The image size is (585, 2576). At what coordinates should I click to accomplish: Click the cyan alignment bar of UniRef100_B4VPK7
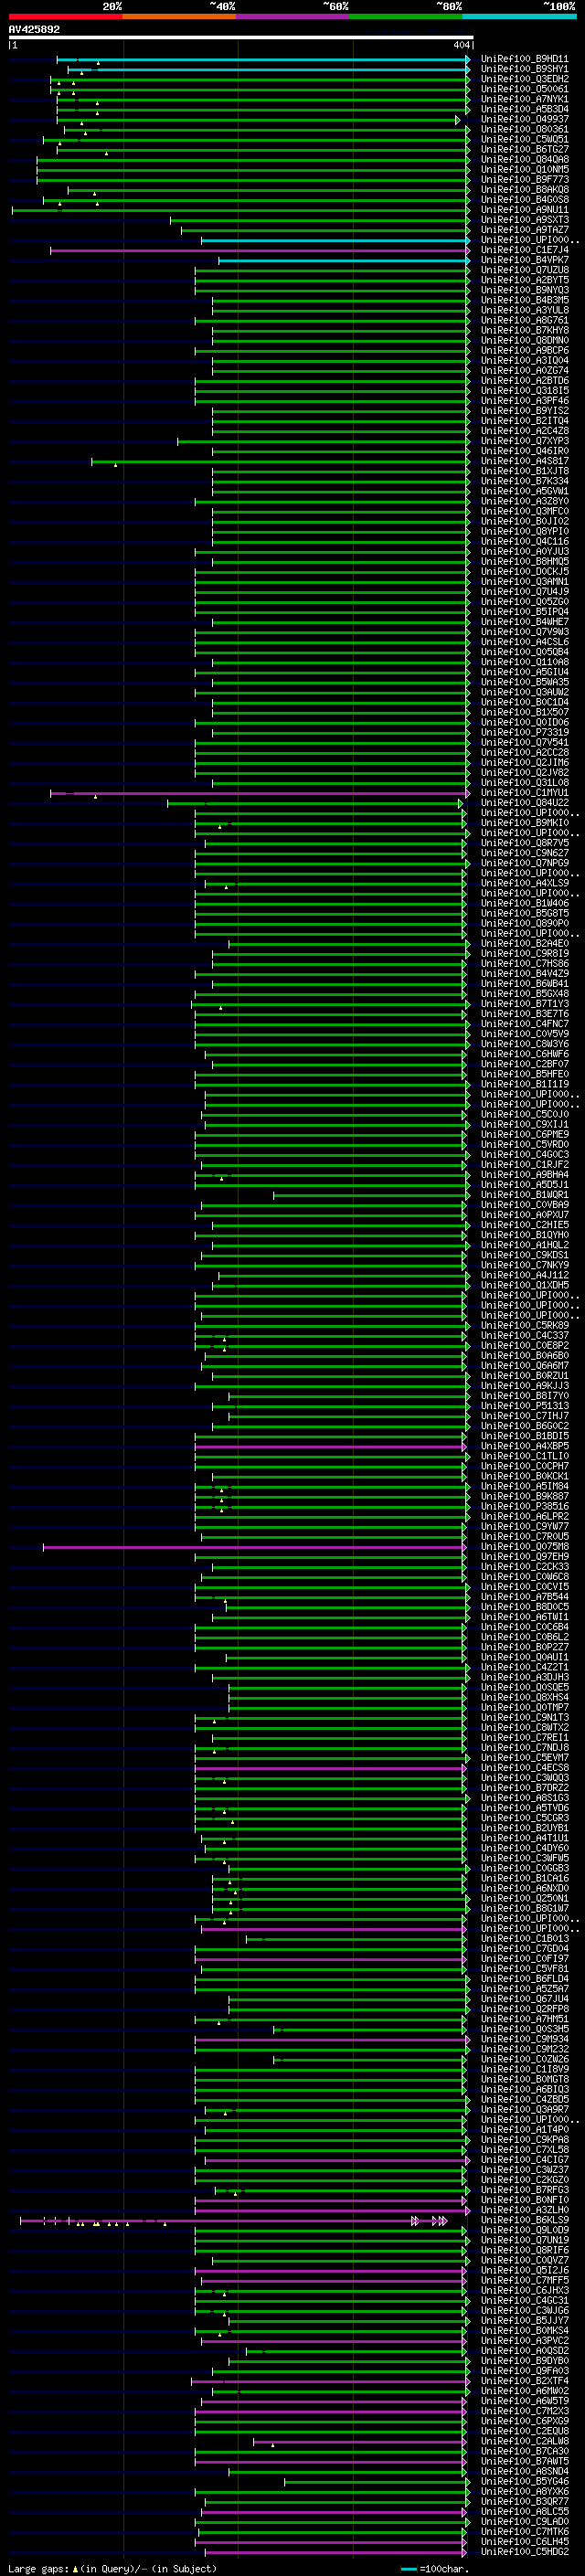point(344,261)
